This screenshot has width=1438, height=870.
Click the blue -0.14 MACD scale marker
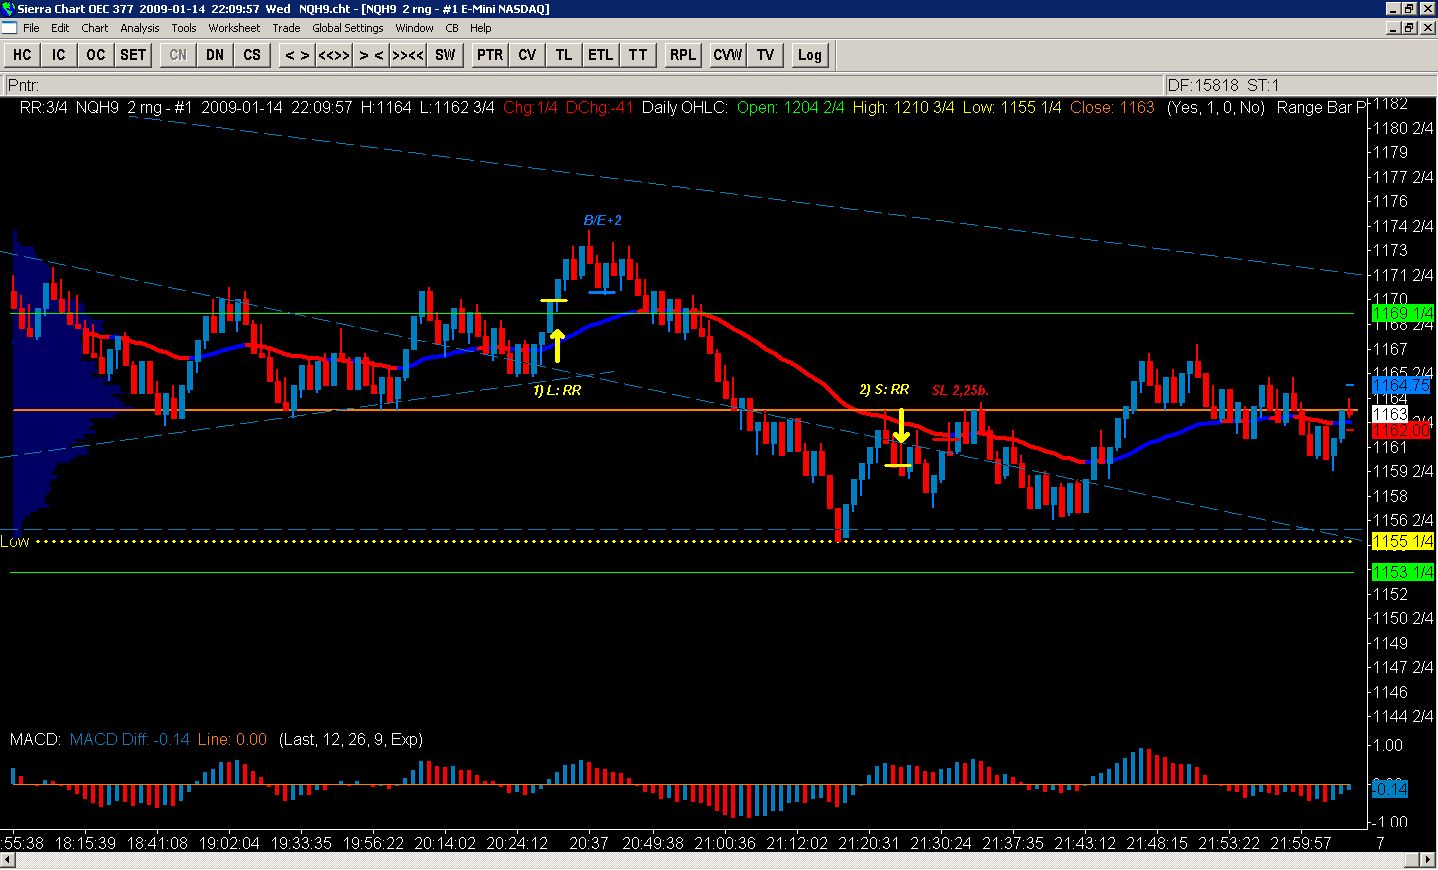[x=1388, y=788]
